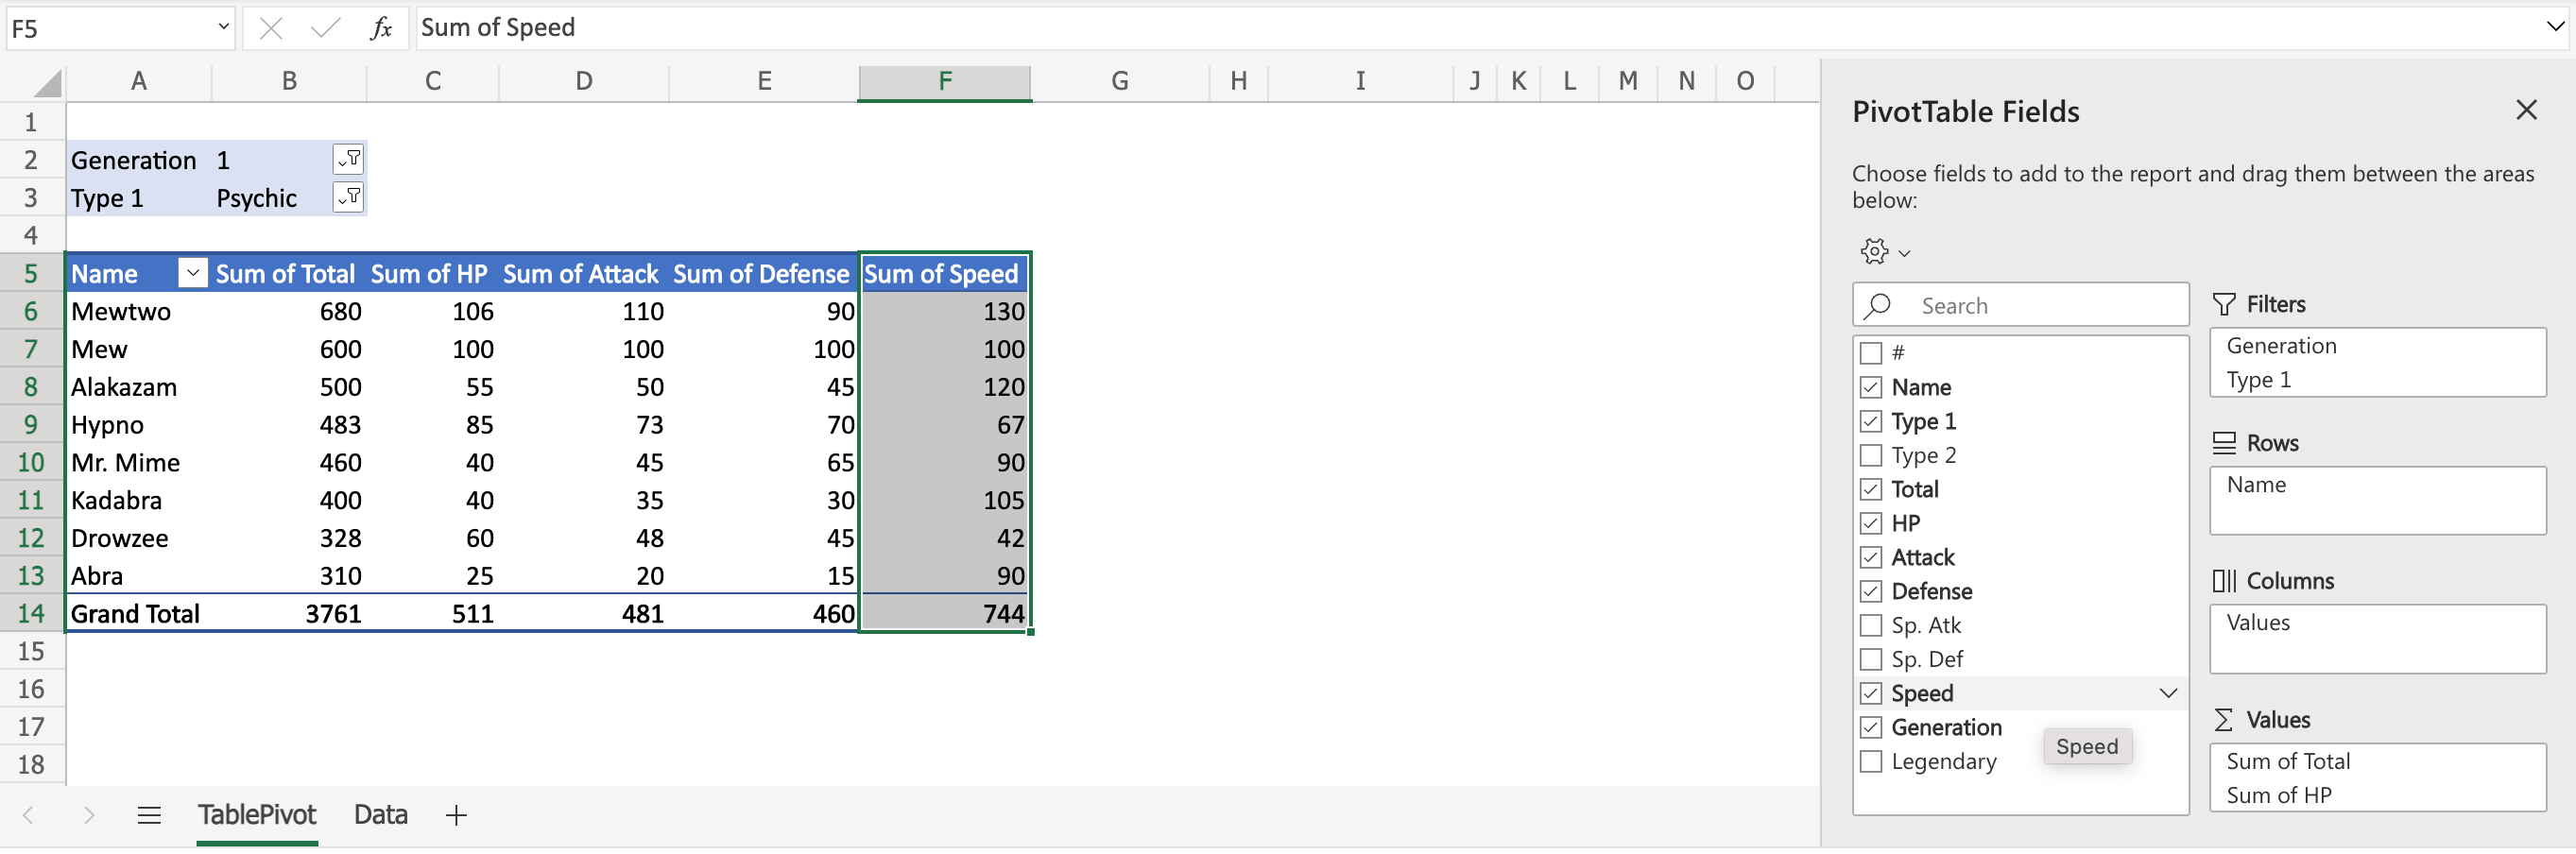Image resolution: width=2576 pixels, height=854 pixels.
Task: Open the sheet list hamburger icon
Action: pyautogui.click(x=148, y=814)
